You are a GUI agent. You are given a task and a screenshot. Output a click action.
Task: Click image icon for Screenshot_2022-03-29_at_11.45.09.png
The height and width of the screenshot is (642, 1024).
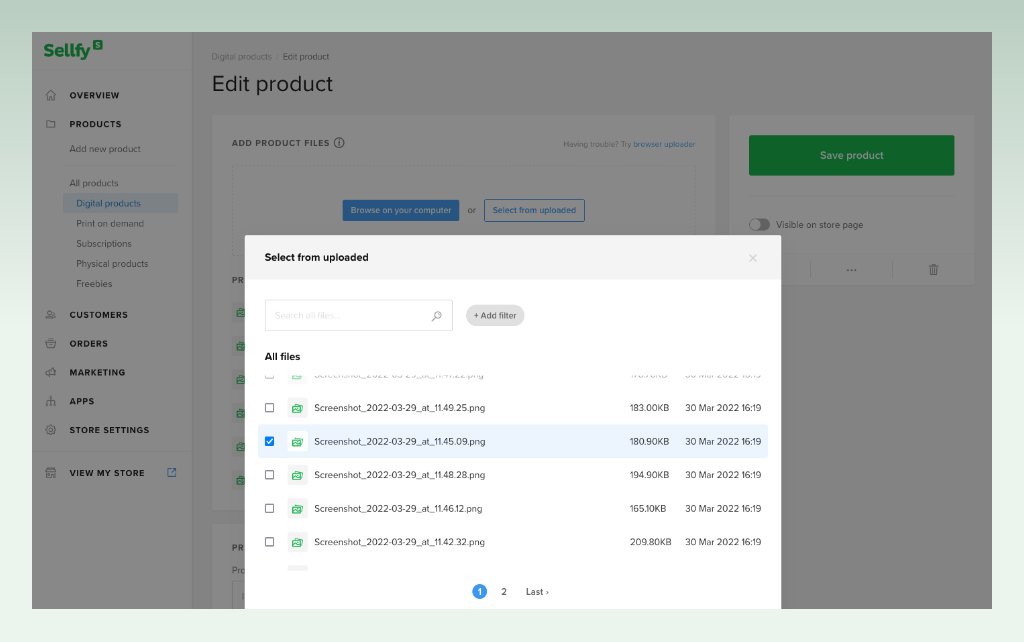coord(297,442)
